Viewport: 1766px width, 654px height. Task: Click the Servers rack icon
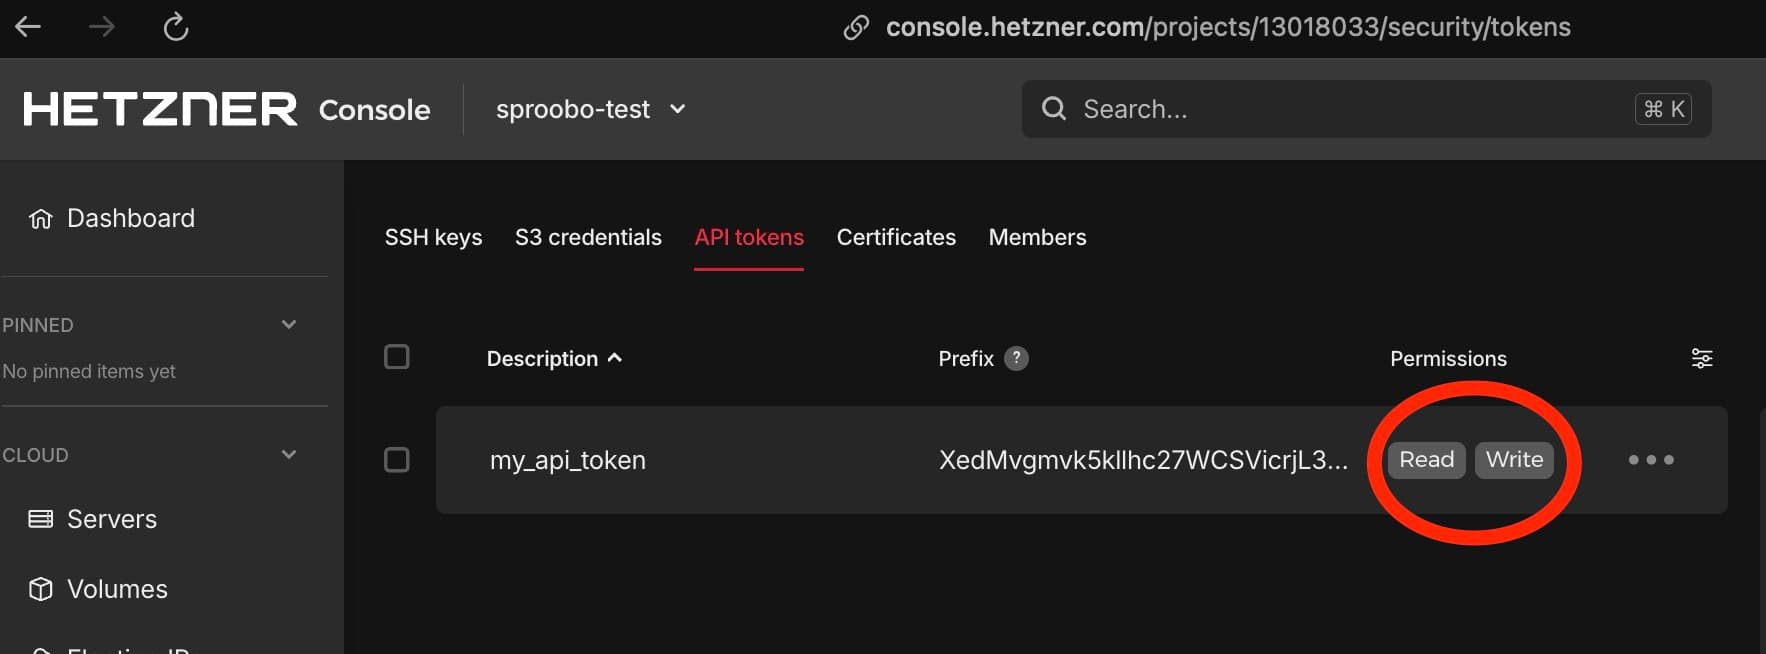click(x=40, y=519)
